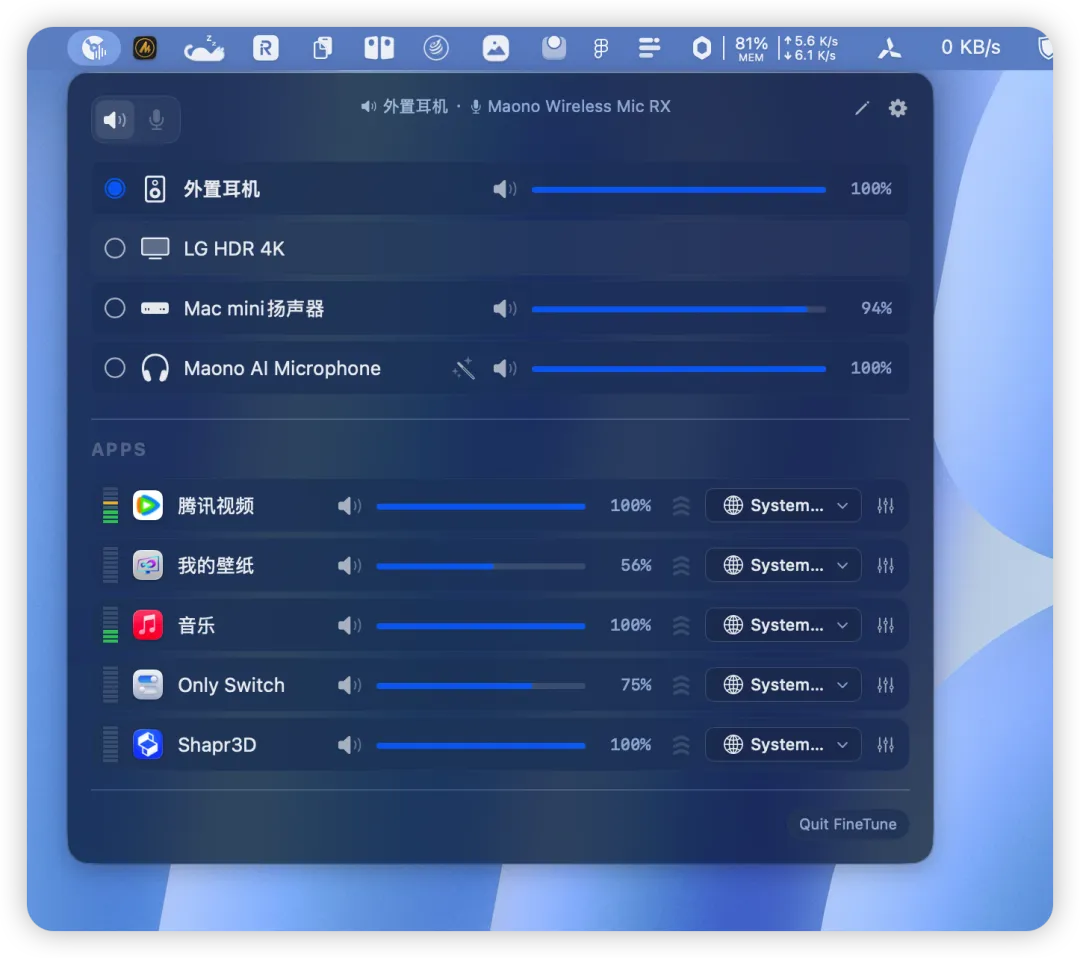
Task: Adjust Only Switch volume slider
Action: coord(481,685)
